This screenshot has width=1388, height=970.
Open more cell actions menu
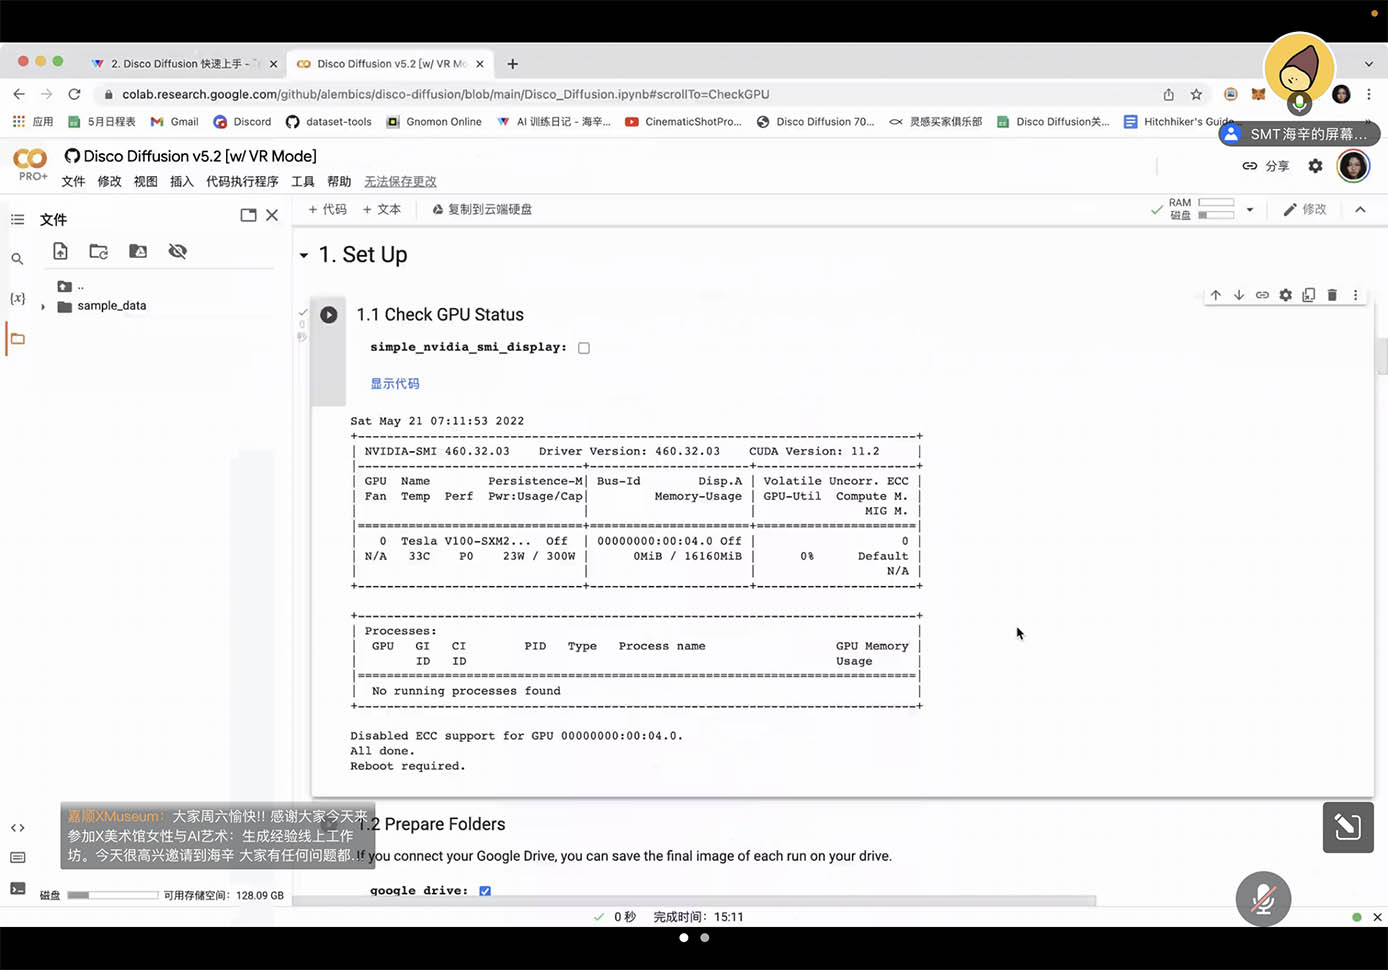(1356, 295)
